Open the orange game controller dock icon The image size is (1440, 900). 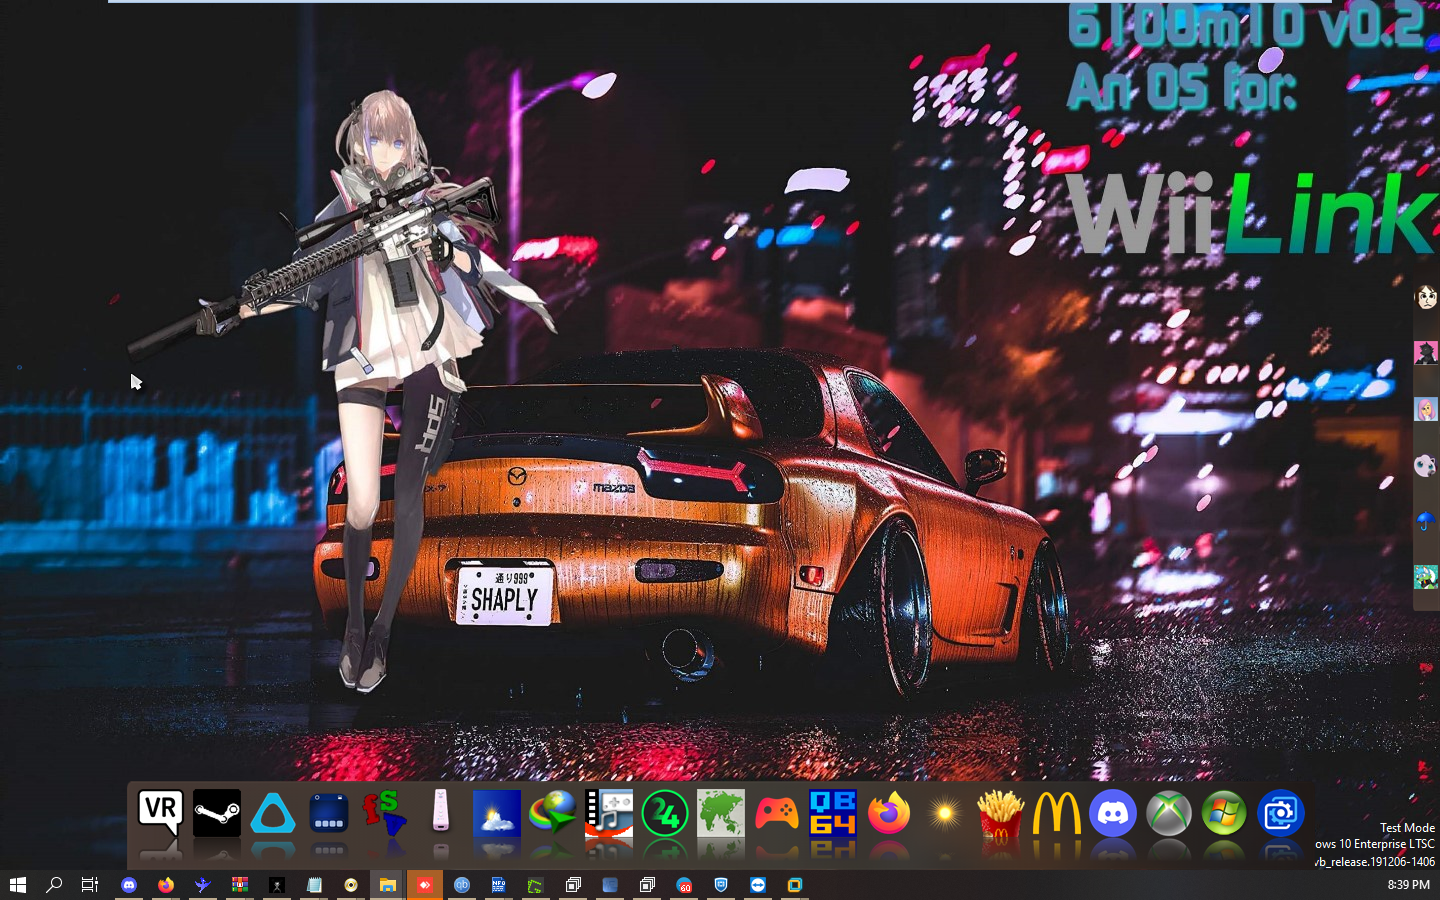pos(777,813)
